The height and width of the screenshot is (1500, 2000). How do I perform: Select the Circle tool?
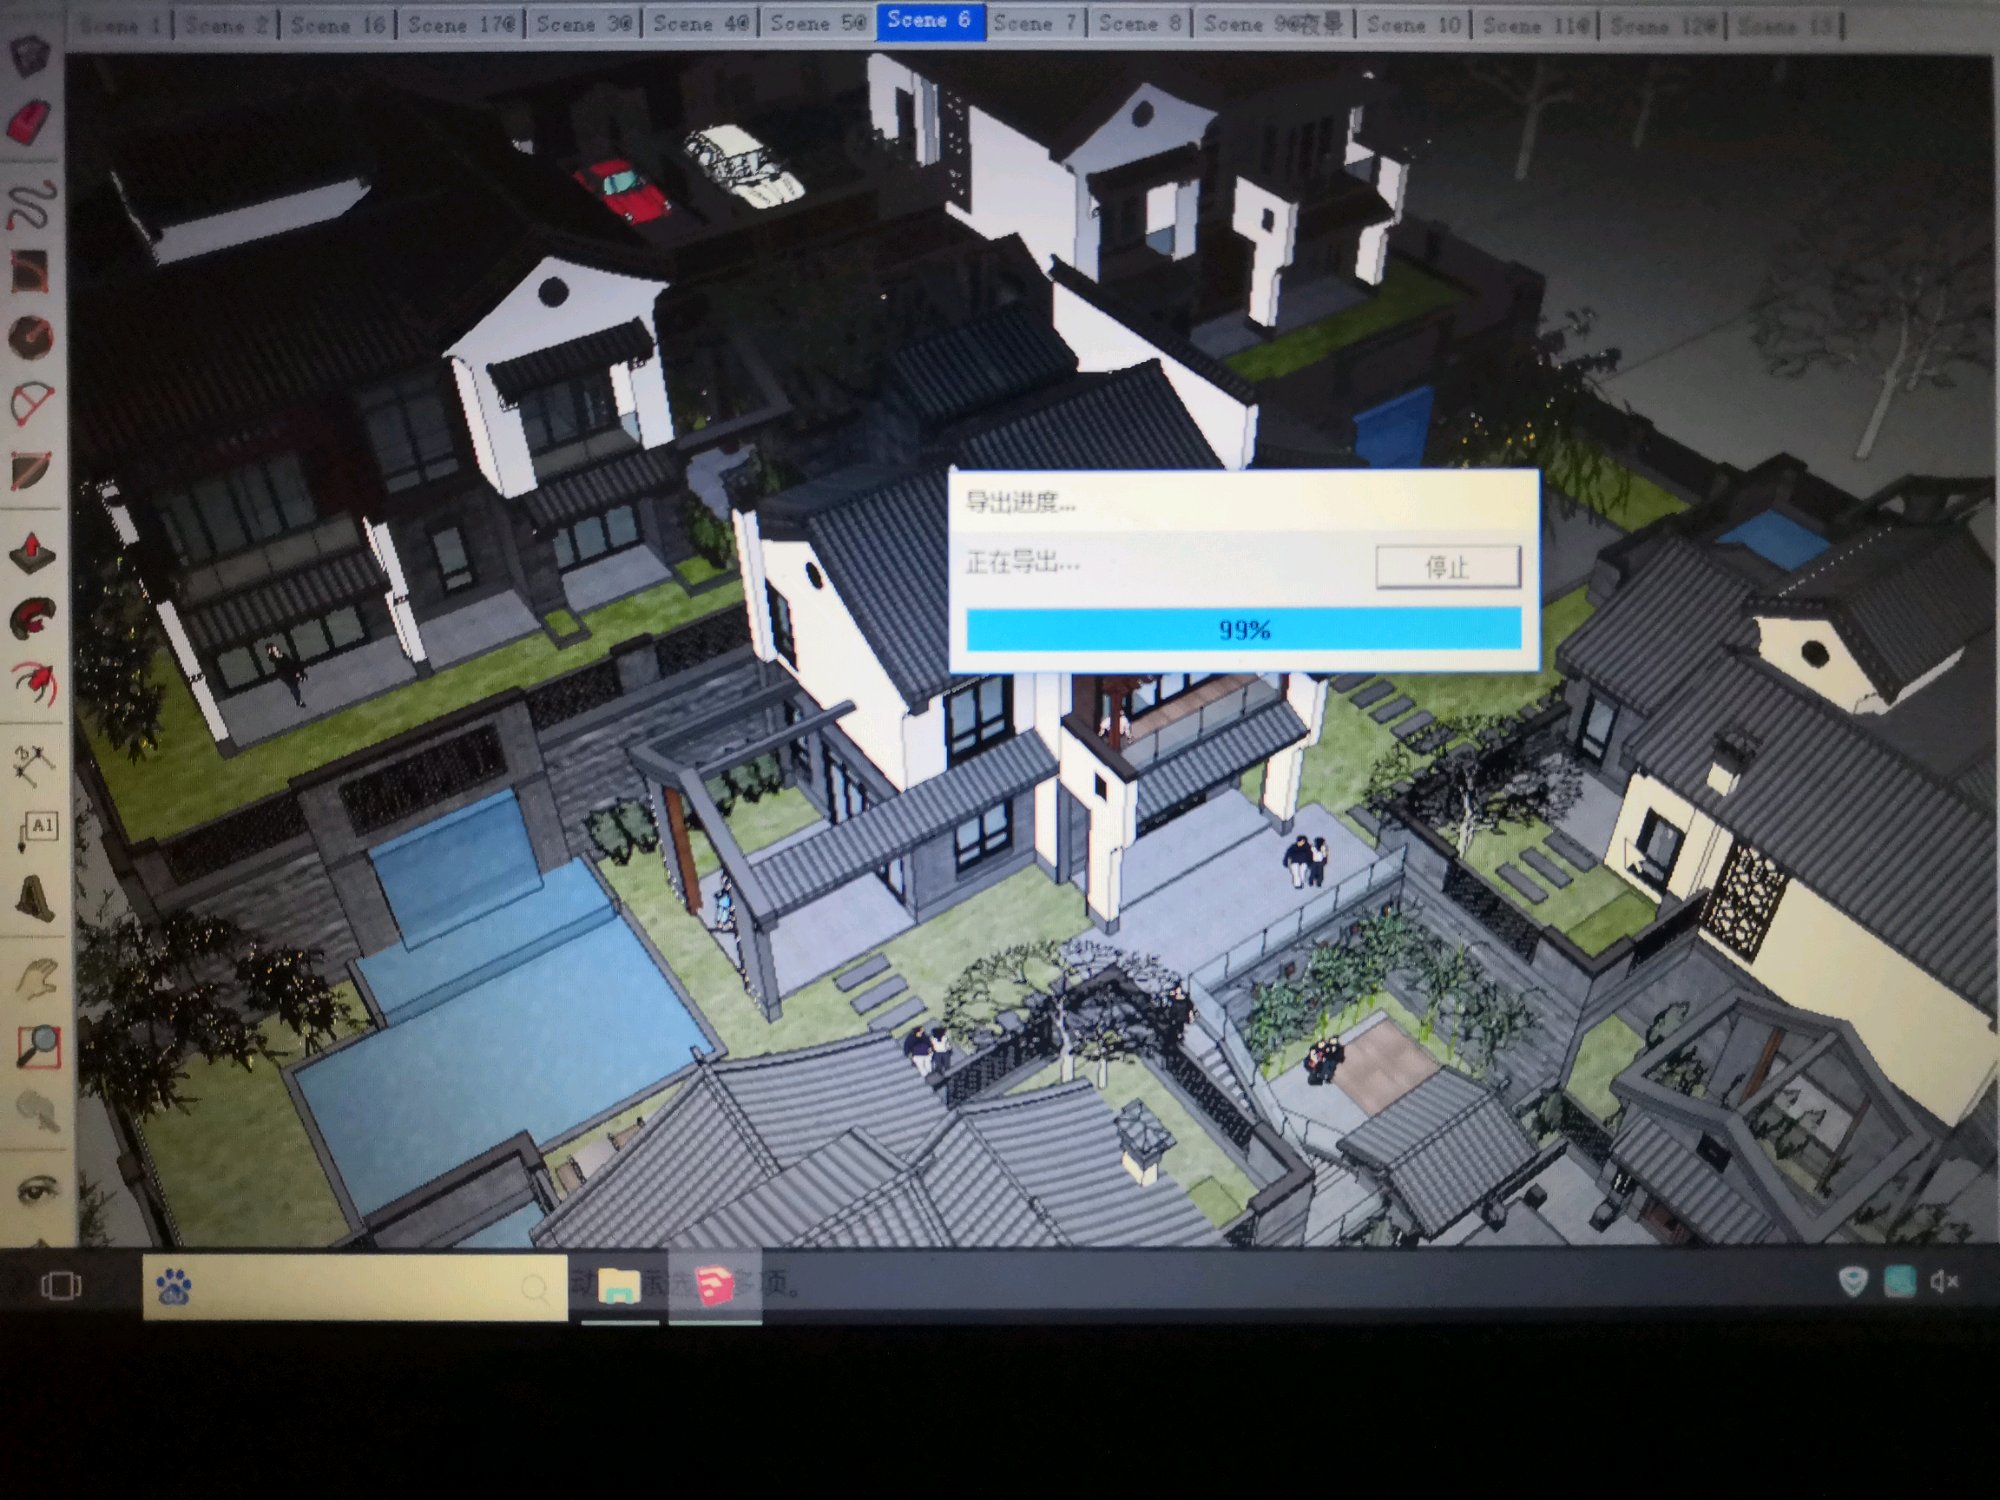30,337
